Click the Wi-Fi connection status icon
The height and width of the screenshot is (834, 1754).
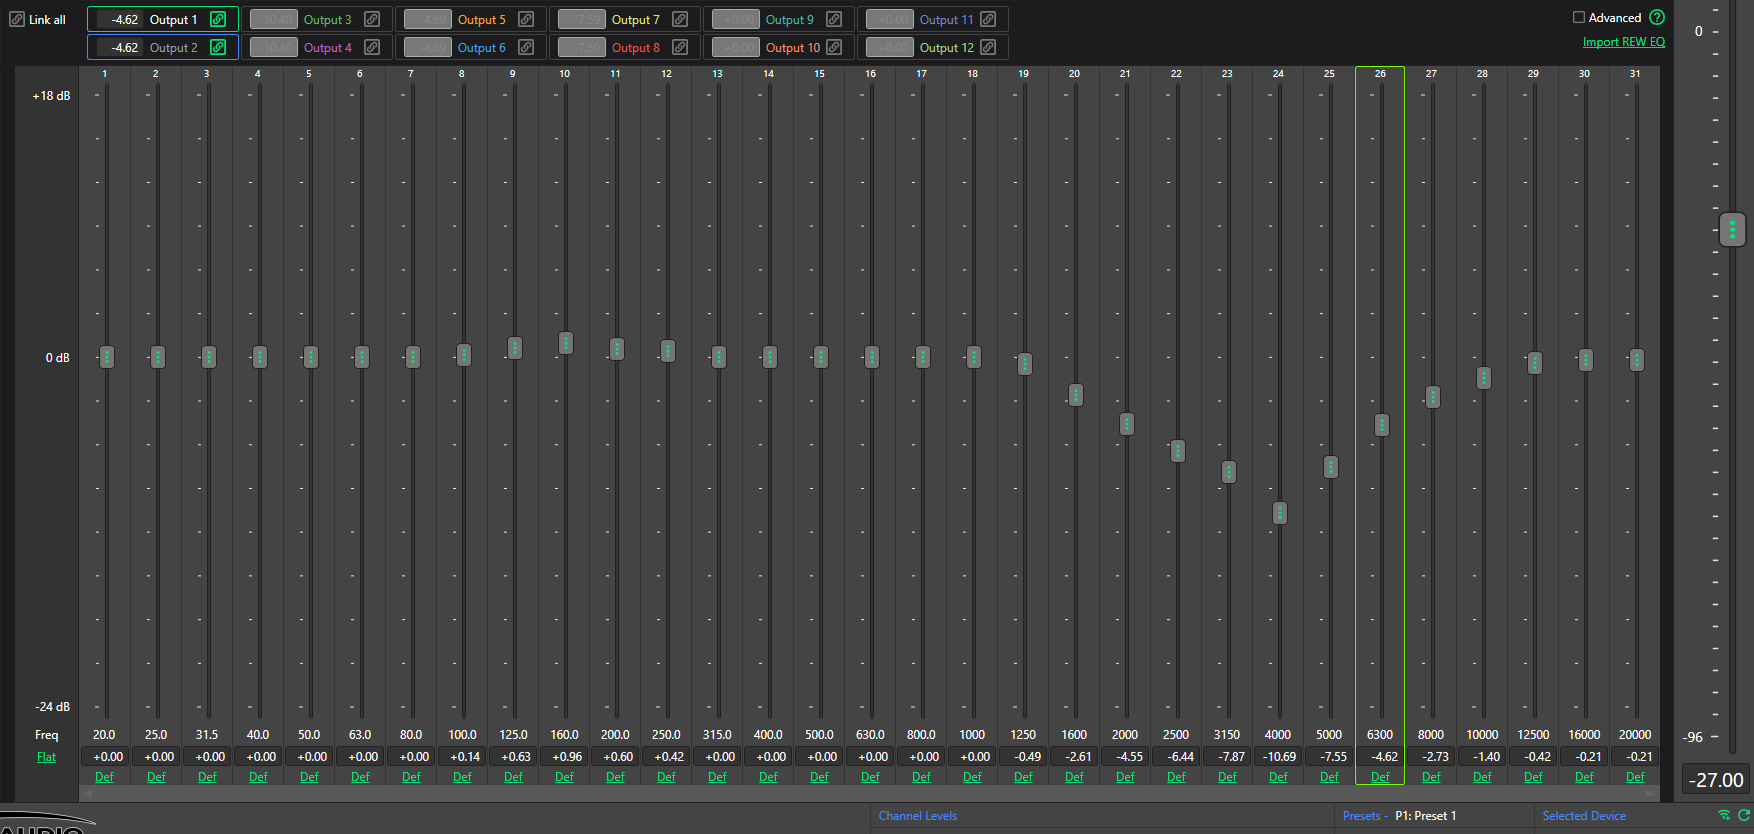[1724, 815]
